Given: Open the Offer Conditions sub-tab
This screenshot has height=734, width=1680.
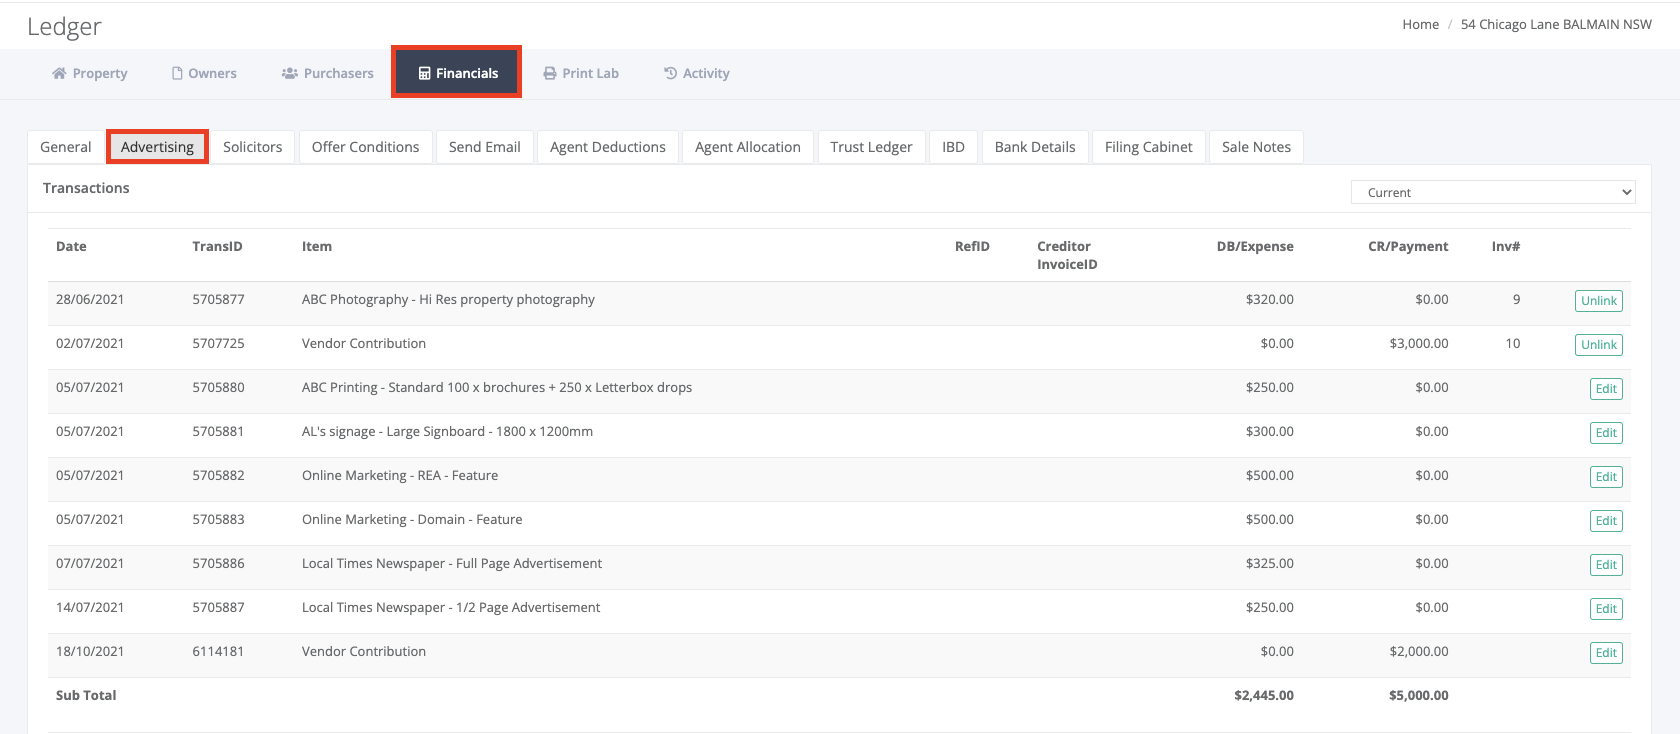Looking at the screenshot, I should 366,147.
